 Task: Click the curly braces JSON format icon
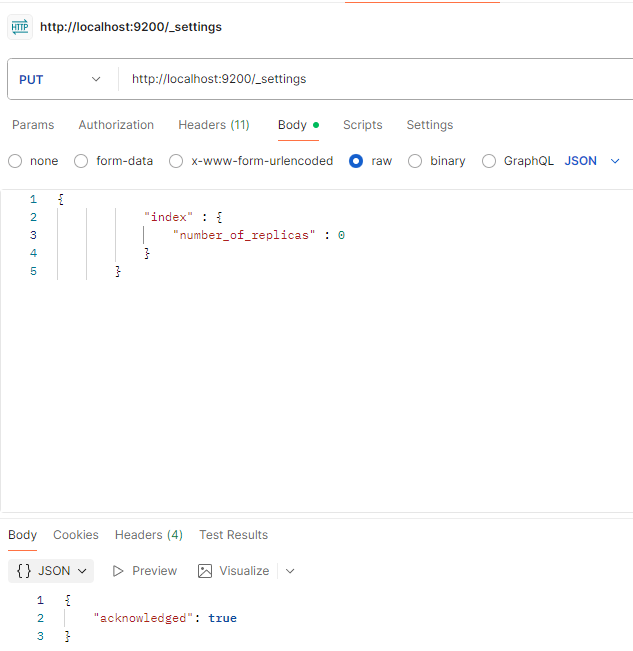pyautogui.click(x=24, y=571)
